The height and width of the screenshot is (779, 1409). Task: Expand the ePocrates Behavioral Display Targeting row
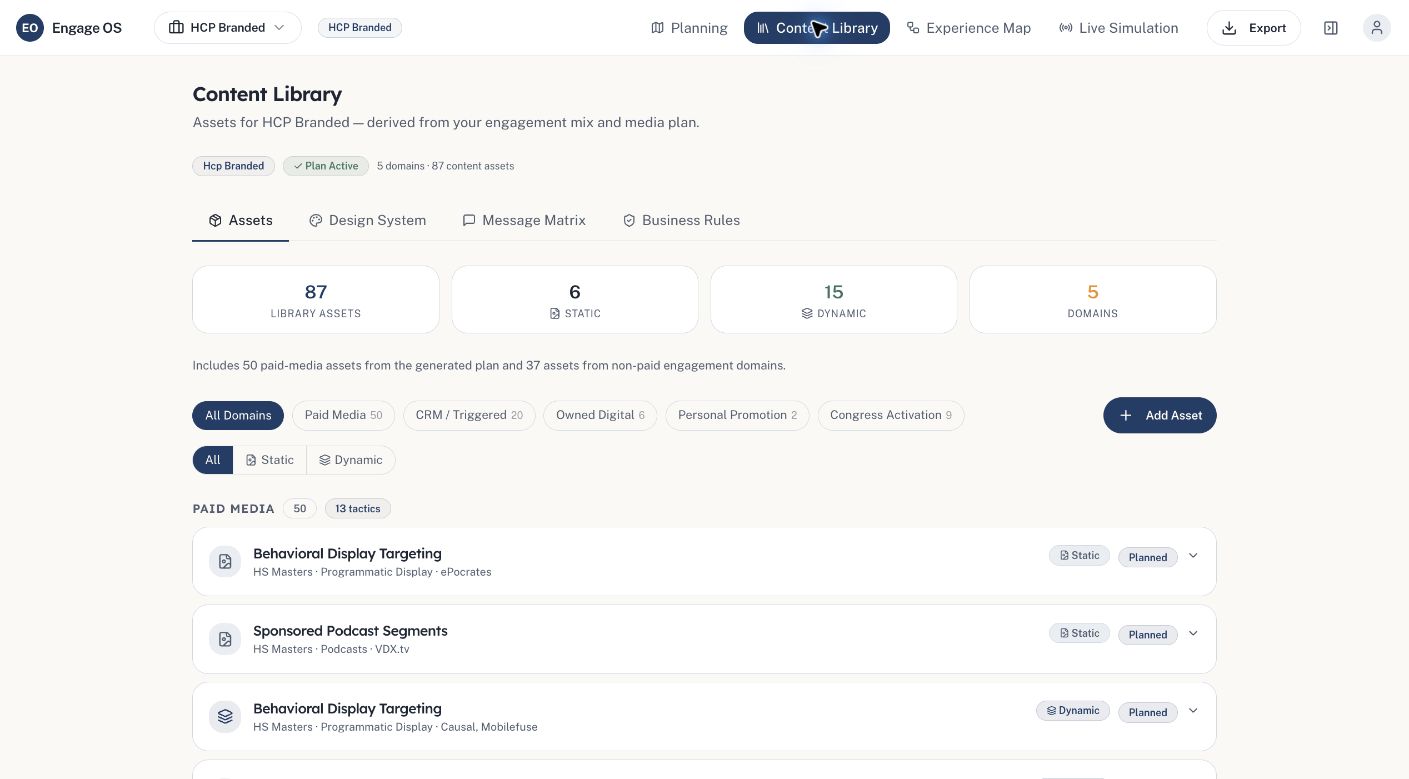tap(1193, 556)
